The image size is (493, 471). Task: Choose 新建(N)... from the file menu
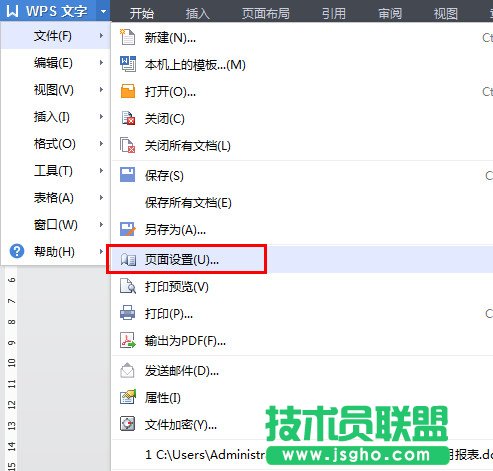302,37
